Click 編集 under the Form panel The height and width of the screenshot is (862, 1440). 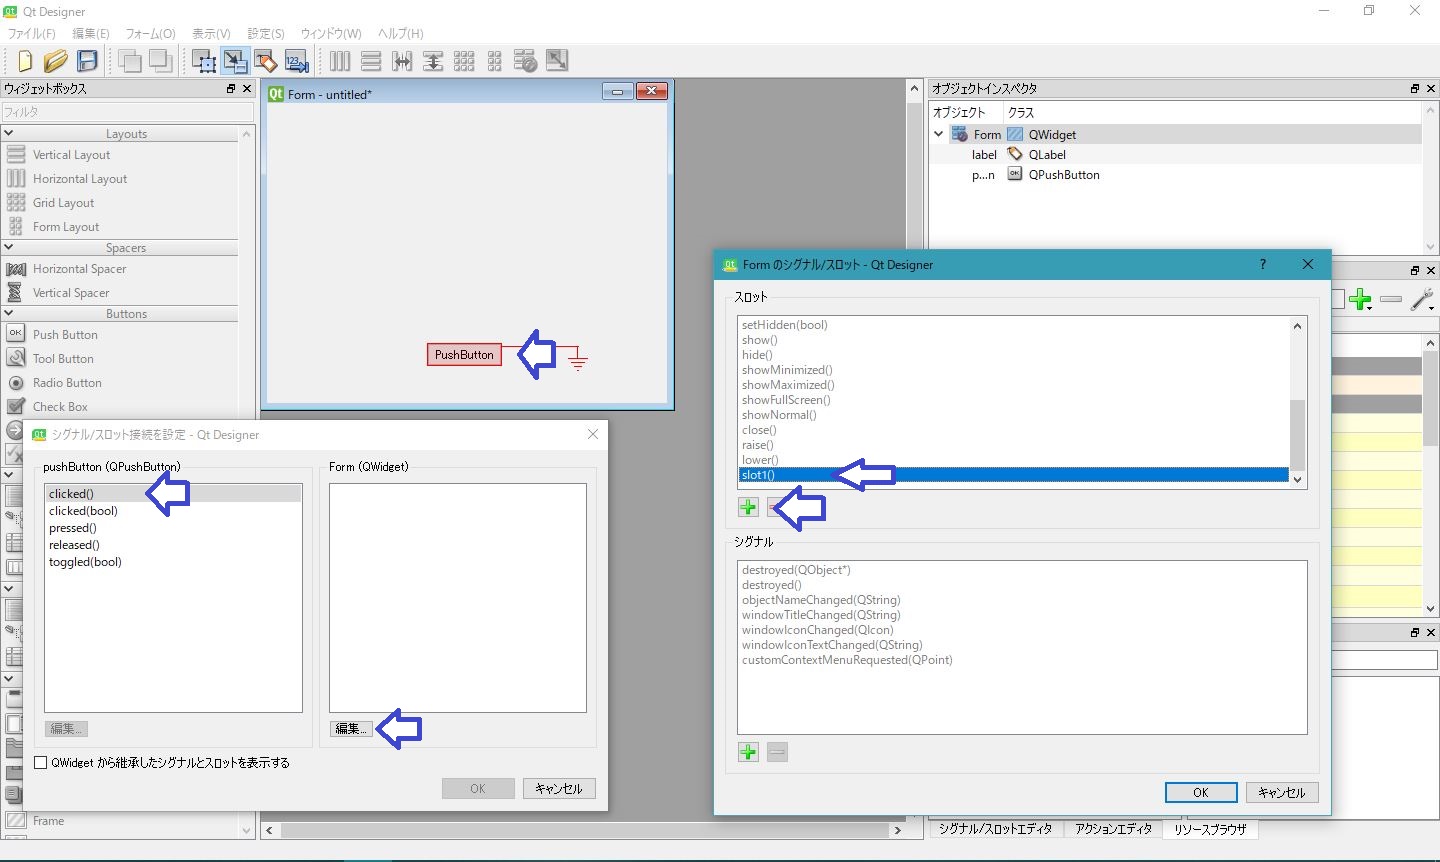pyautogui.click(x=350, y=728)
